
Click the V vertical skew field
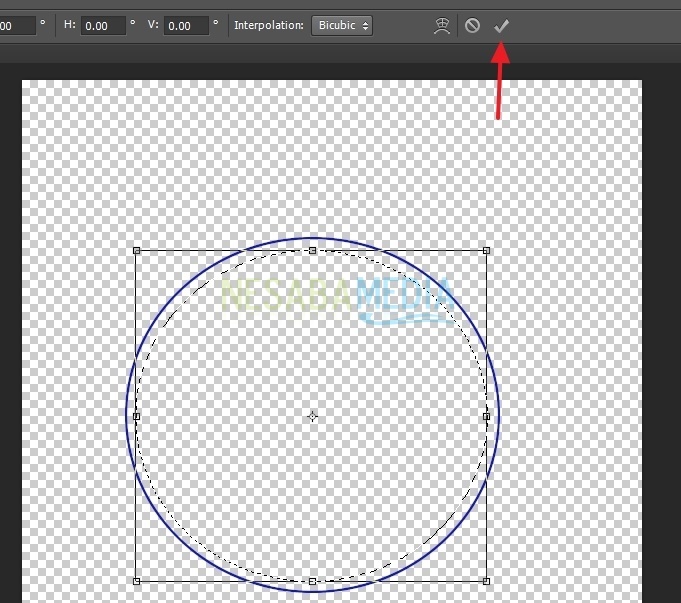pos(186,26)
